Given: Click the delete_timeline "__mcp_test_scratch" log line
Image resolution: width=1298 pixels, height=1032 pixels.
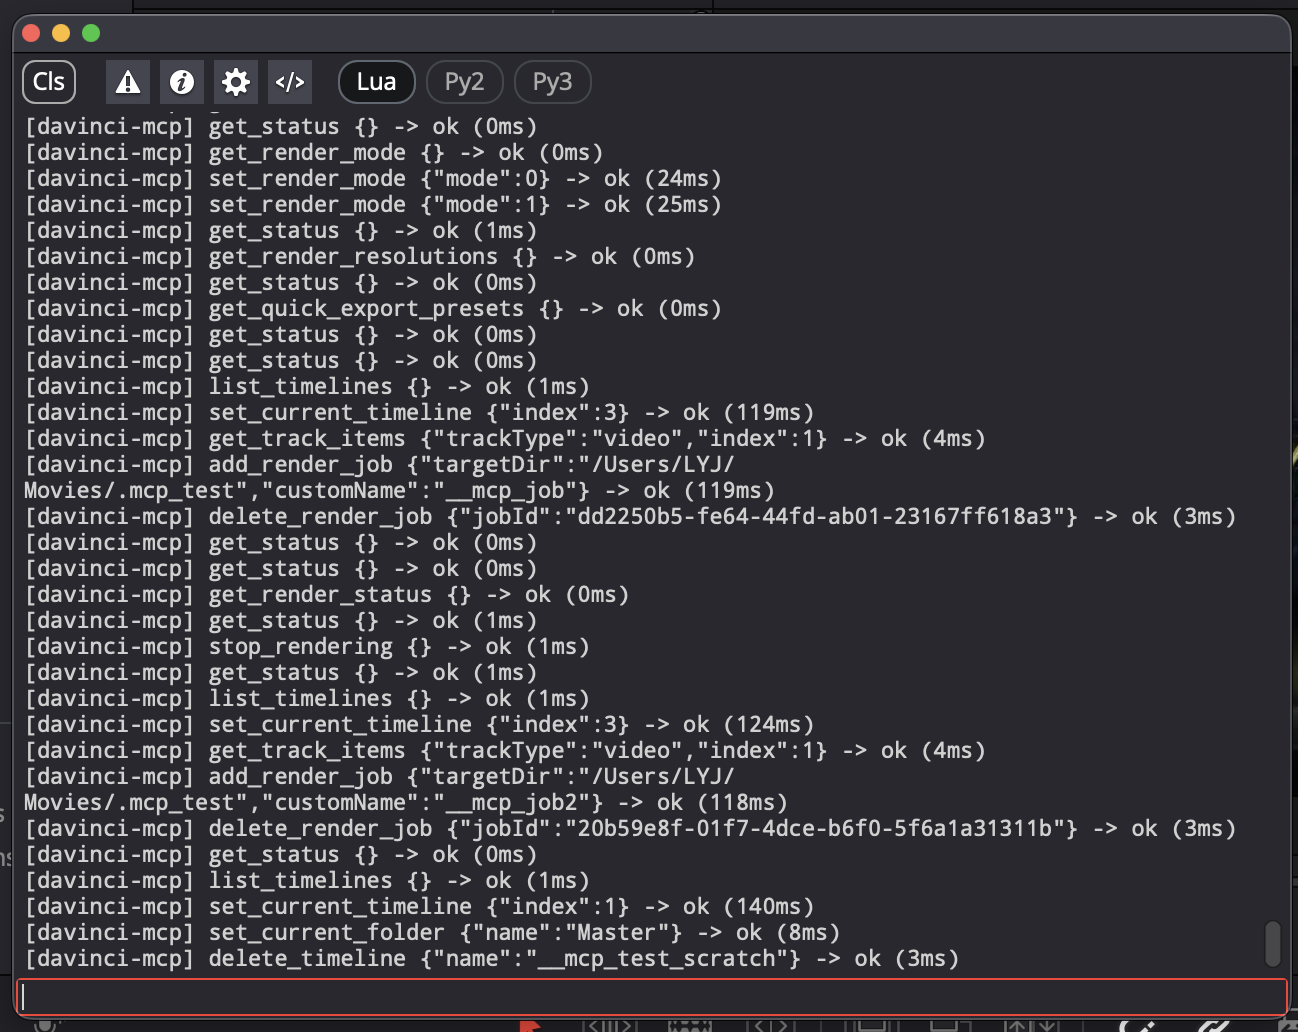Looking at the screenshot, I should coord(492,959).
